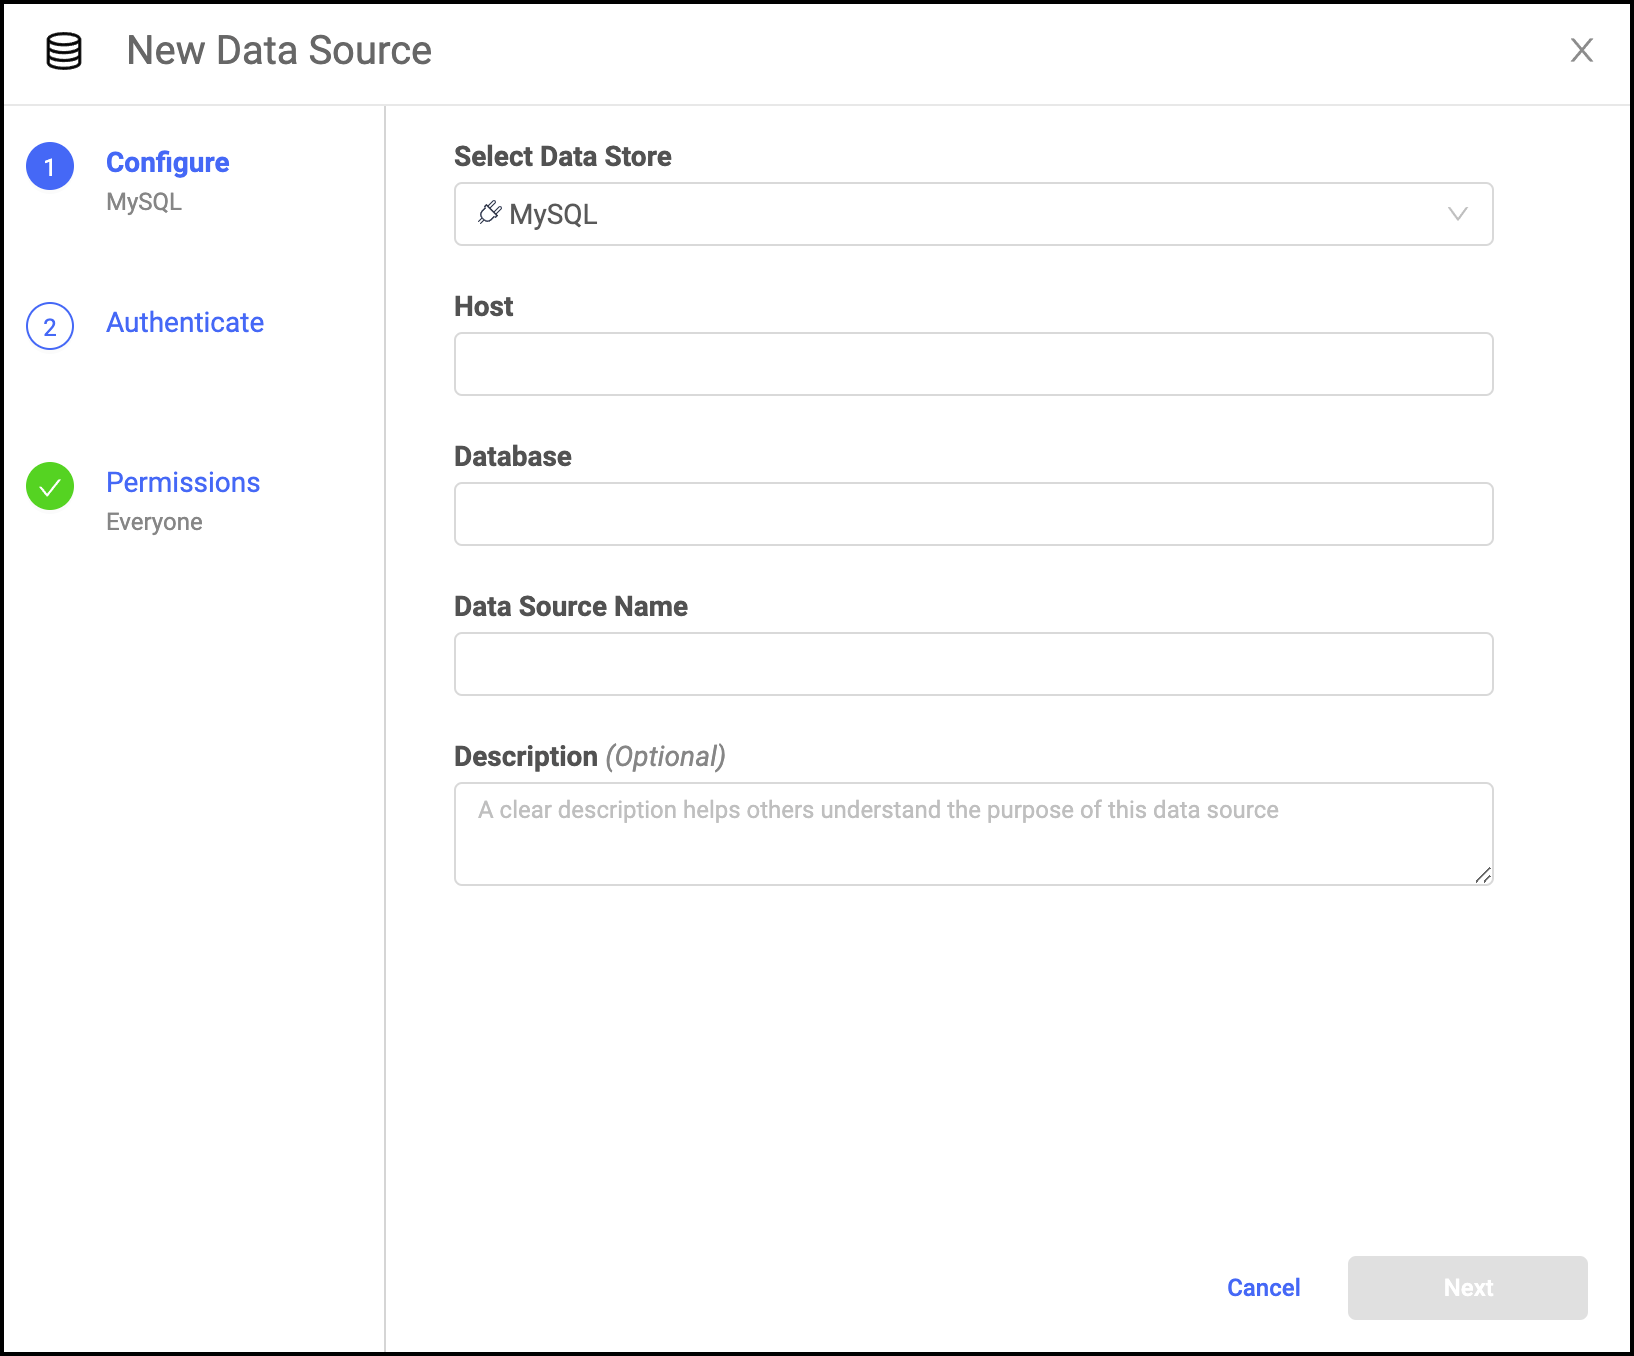
Task: Close the New Data Source dialog
Action: click(x=1581, y=50)
